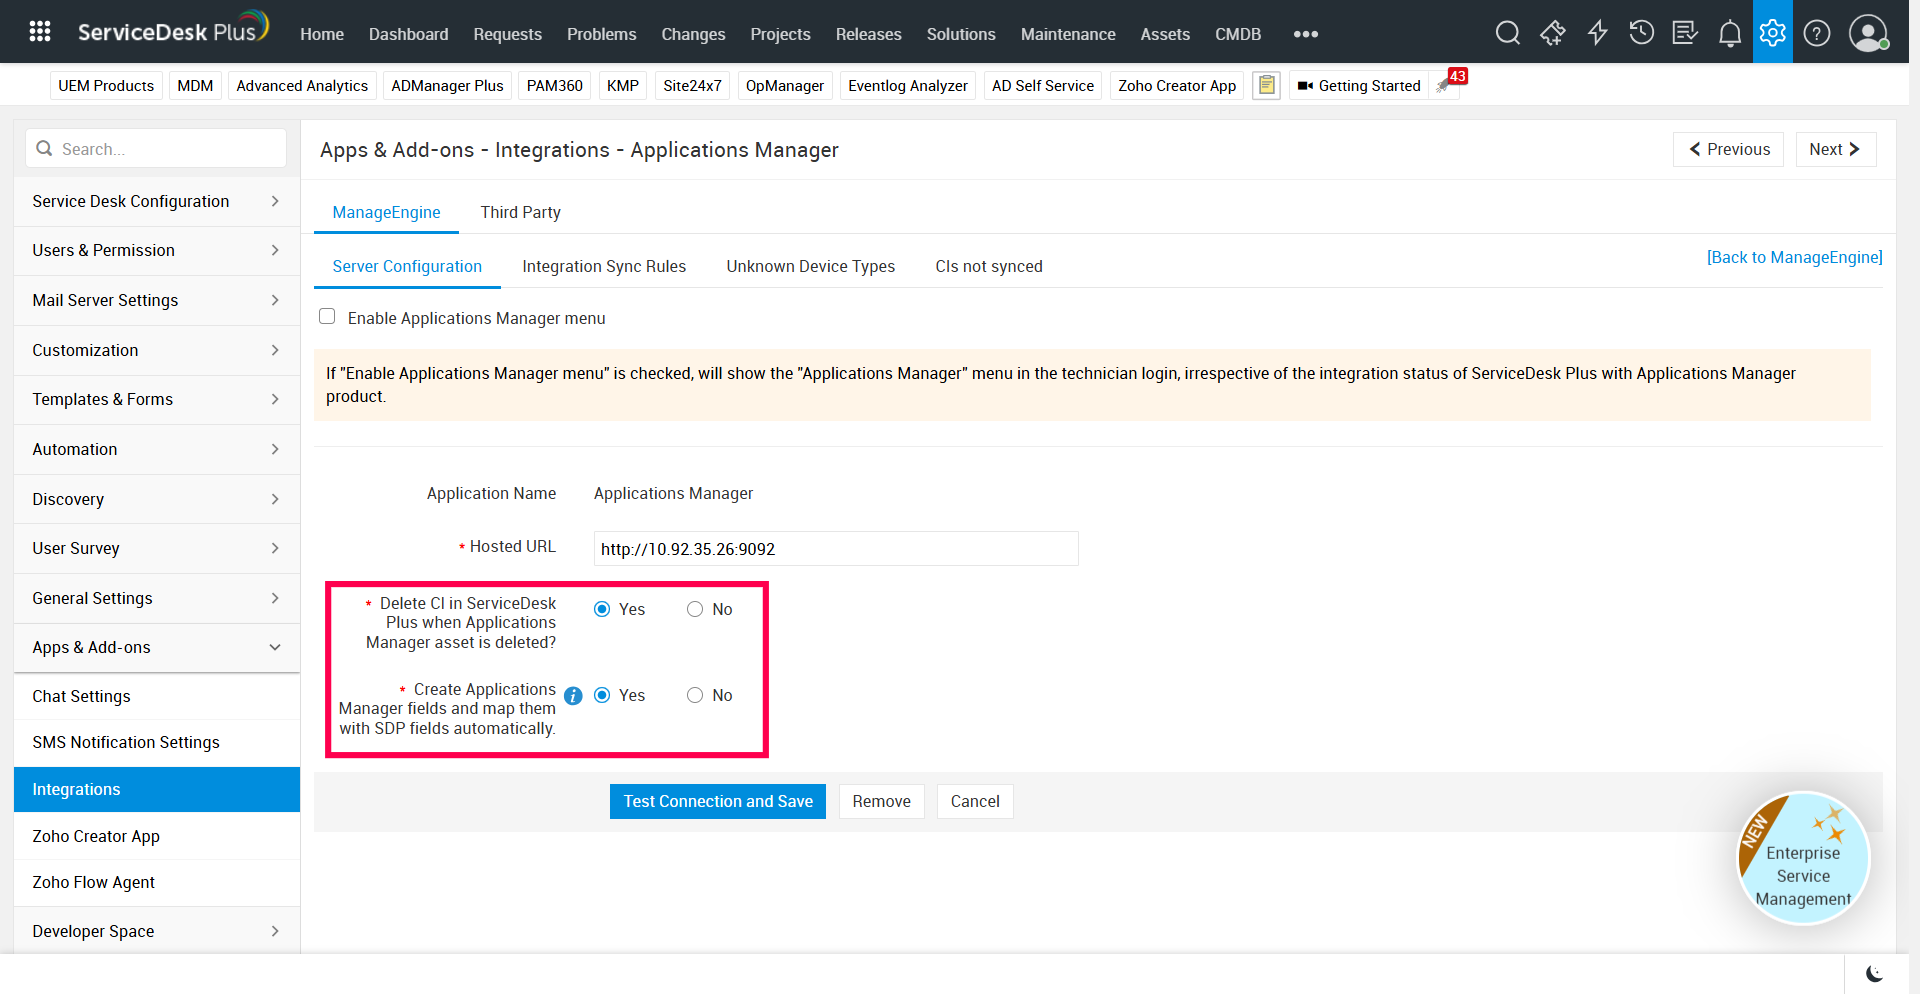Open Zoho Flow Agent in sidebar
The height and width of the screenshot is (994, 1920).
[x=157, y=882]
